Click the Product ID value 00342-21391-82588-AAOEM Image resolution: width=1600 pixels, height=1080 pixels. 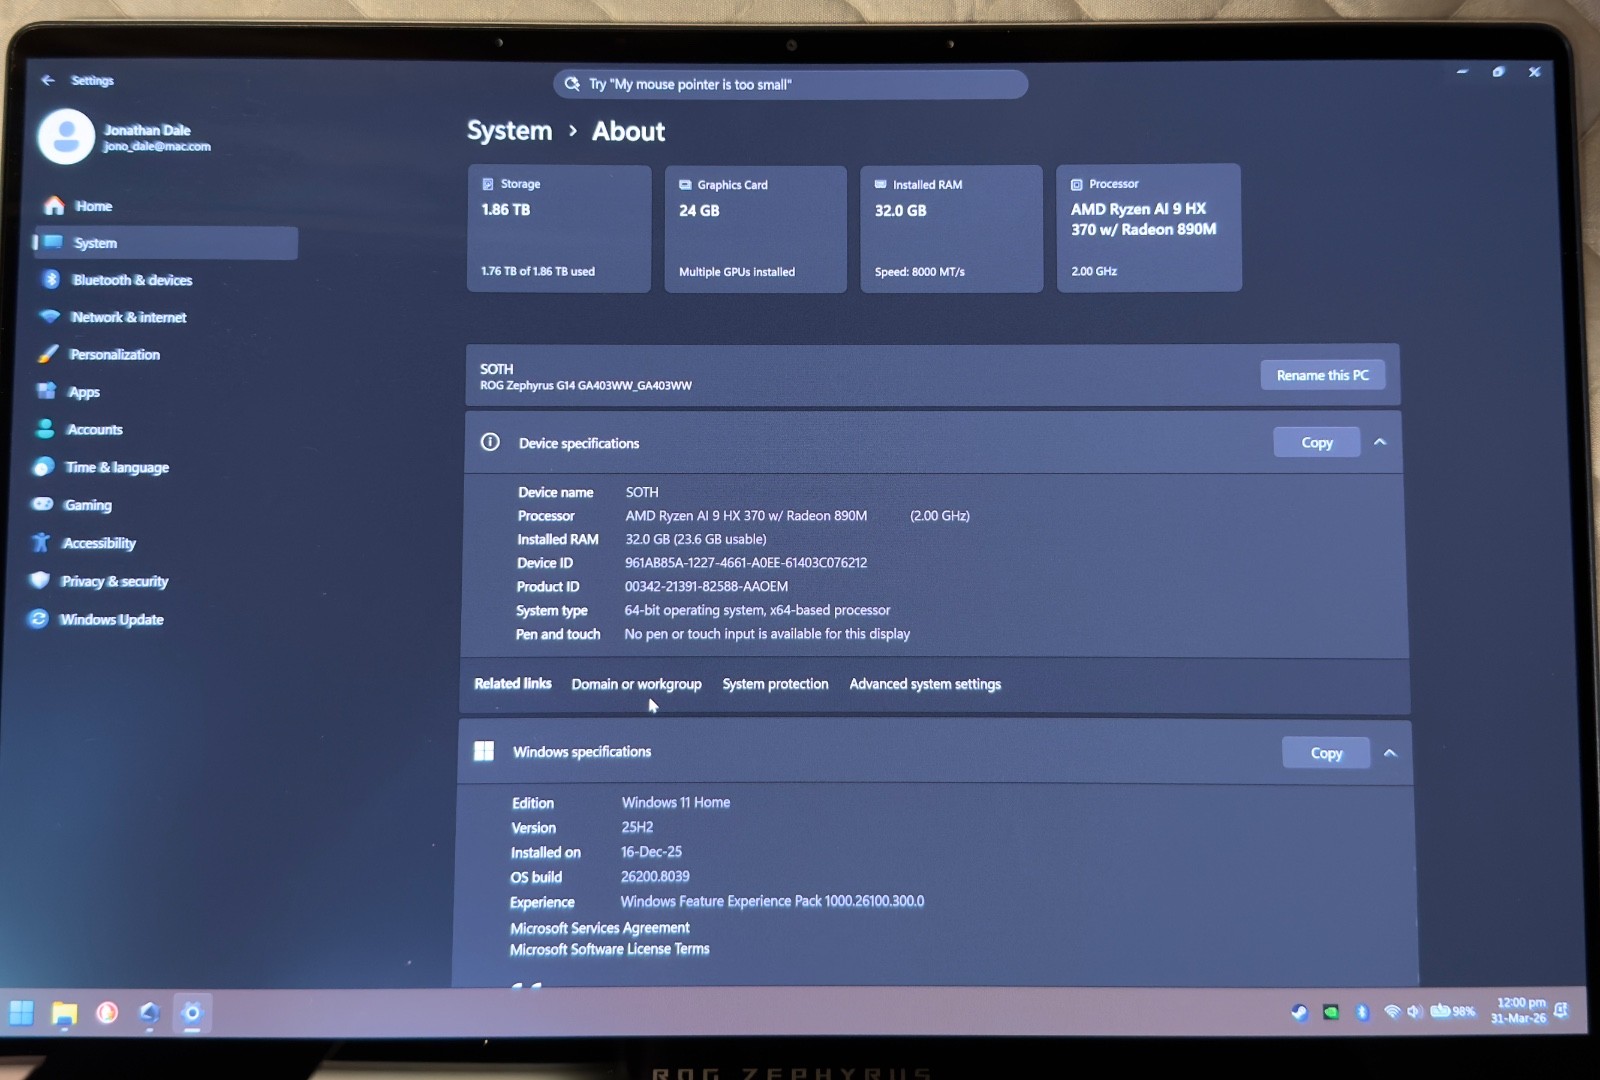tap(706, 587)
